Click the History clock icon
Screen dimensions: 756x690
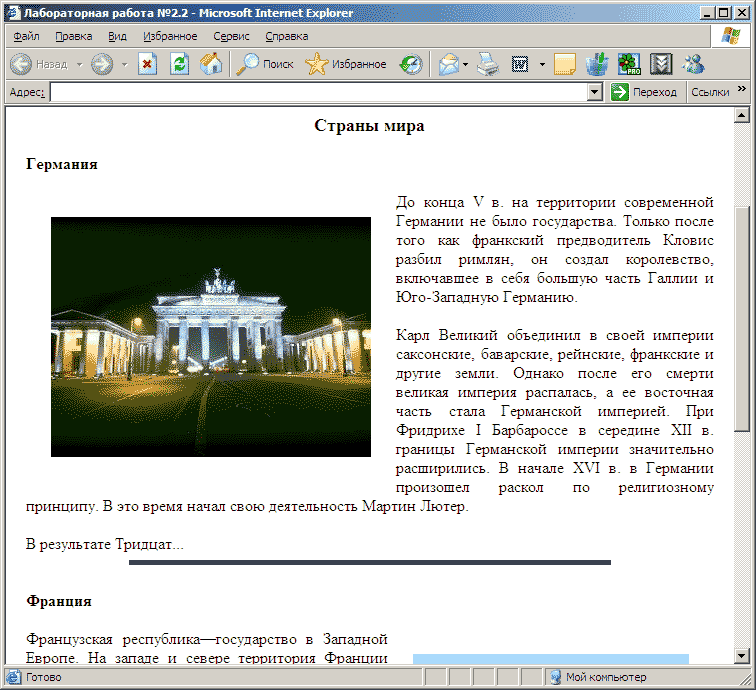[411, 64]
